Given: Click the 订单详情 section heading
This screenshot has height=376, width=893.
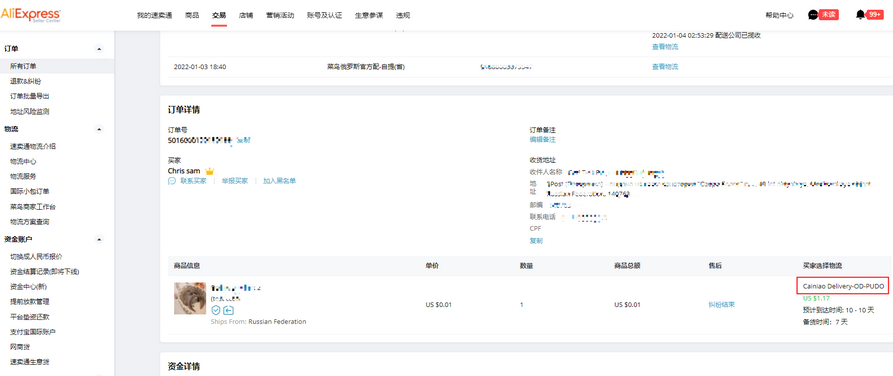Looking at the screenshot, I should pyautogui.click(x=183, y=109).
